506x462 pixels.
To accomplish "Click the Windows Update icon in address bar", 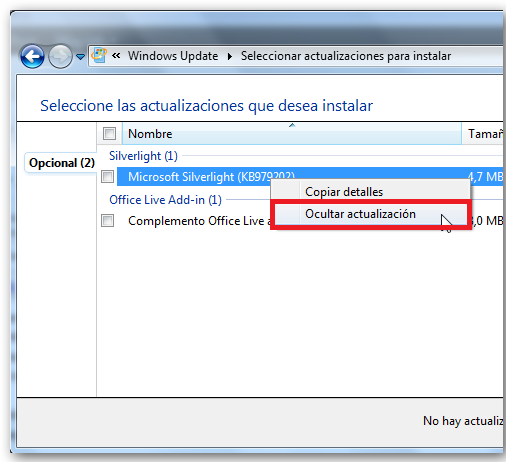I will click(99, 55).
